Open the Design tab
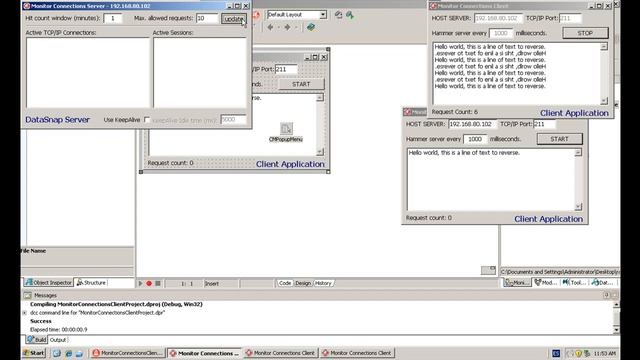 coord(303,283)
